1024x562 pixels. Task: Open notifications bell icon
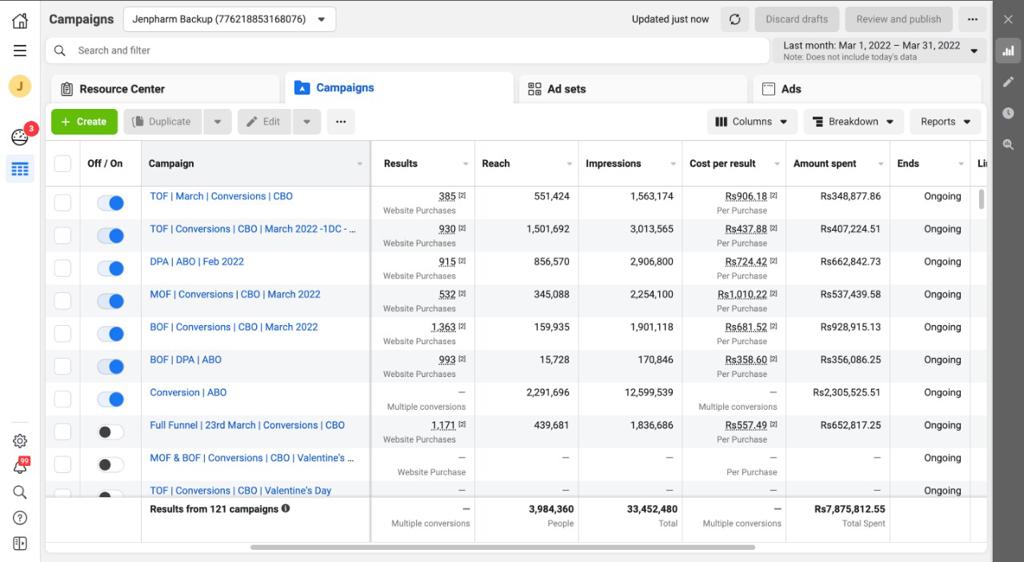pos(20,466)
